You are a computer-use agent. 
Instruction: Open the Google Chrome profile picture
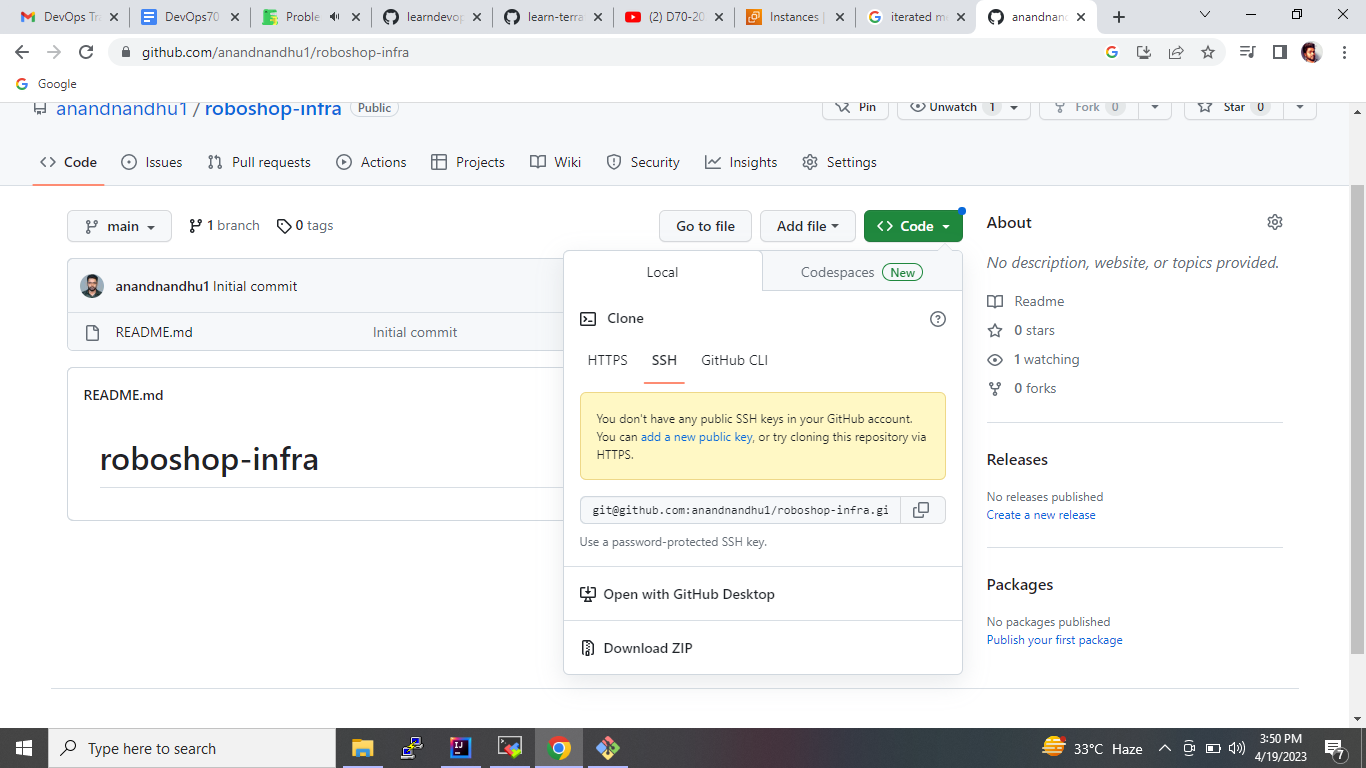tap(1310, 52)
